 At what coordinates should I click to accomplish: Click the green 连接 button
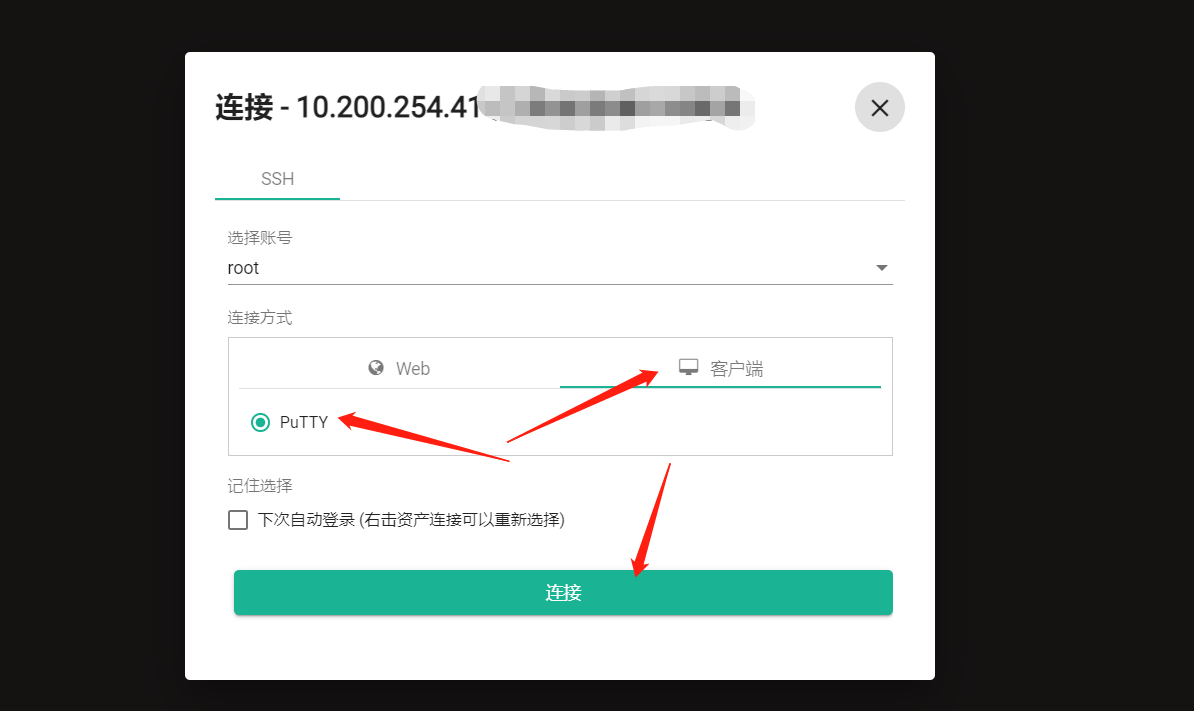[x=563, y=592]
